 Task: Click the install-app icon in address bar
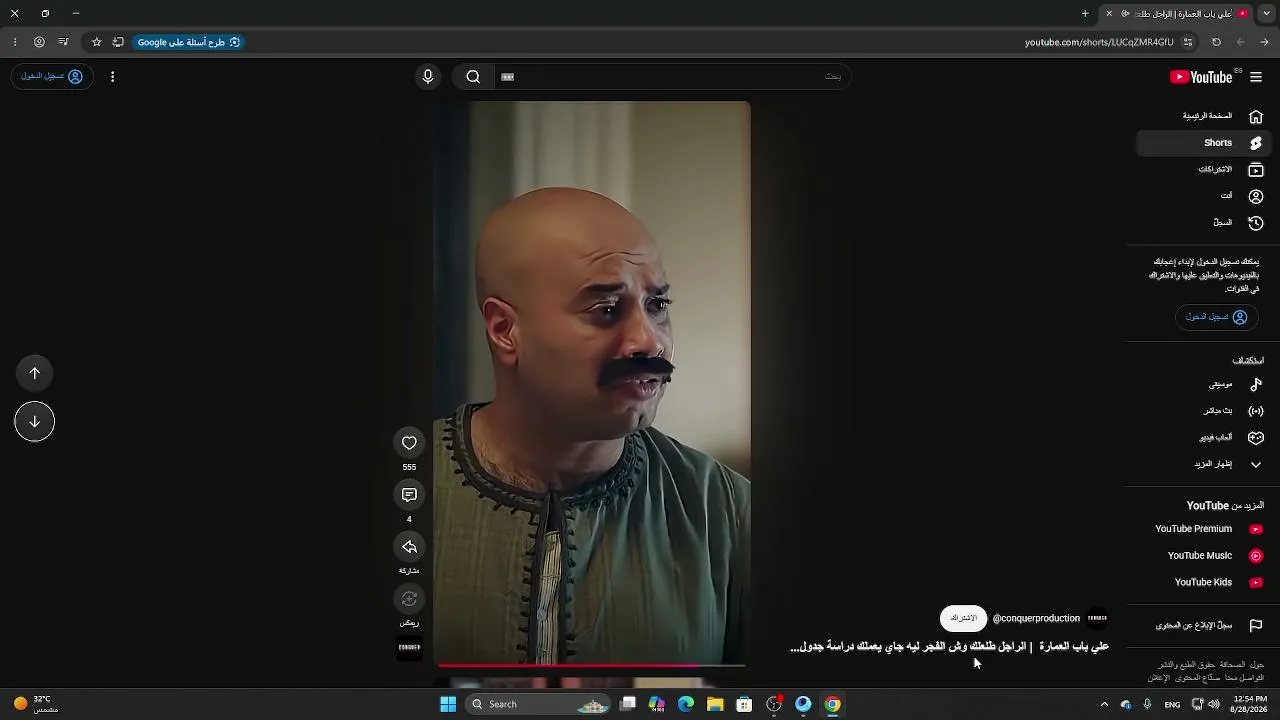coord(118,42)
